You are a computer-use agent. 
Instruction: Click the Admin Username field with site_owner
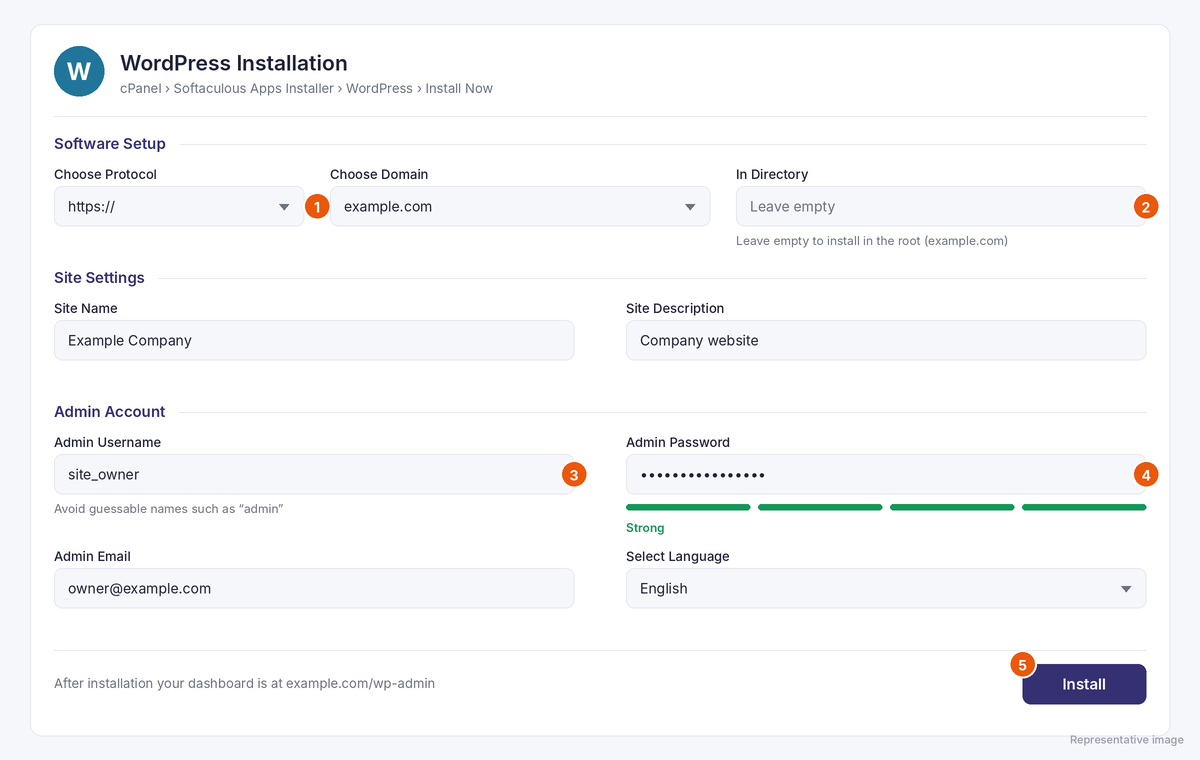click(314, 475)
